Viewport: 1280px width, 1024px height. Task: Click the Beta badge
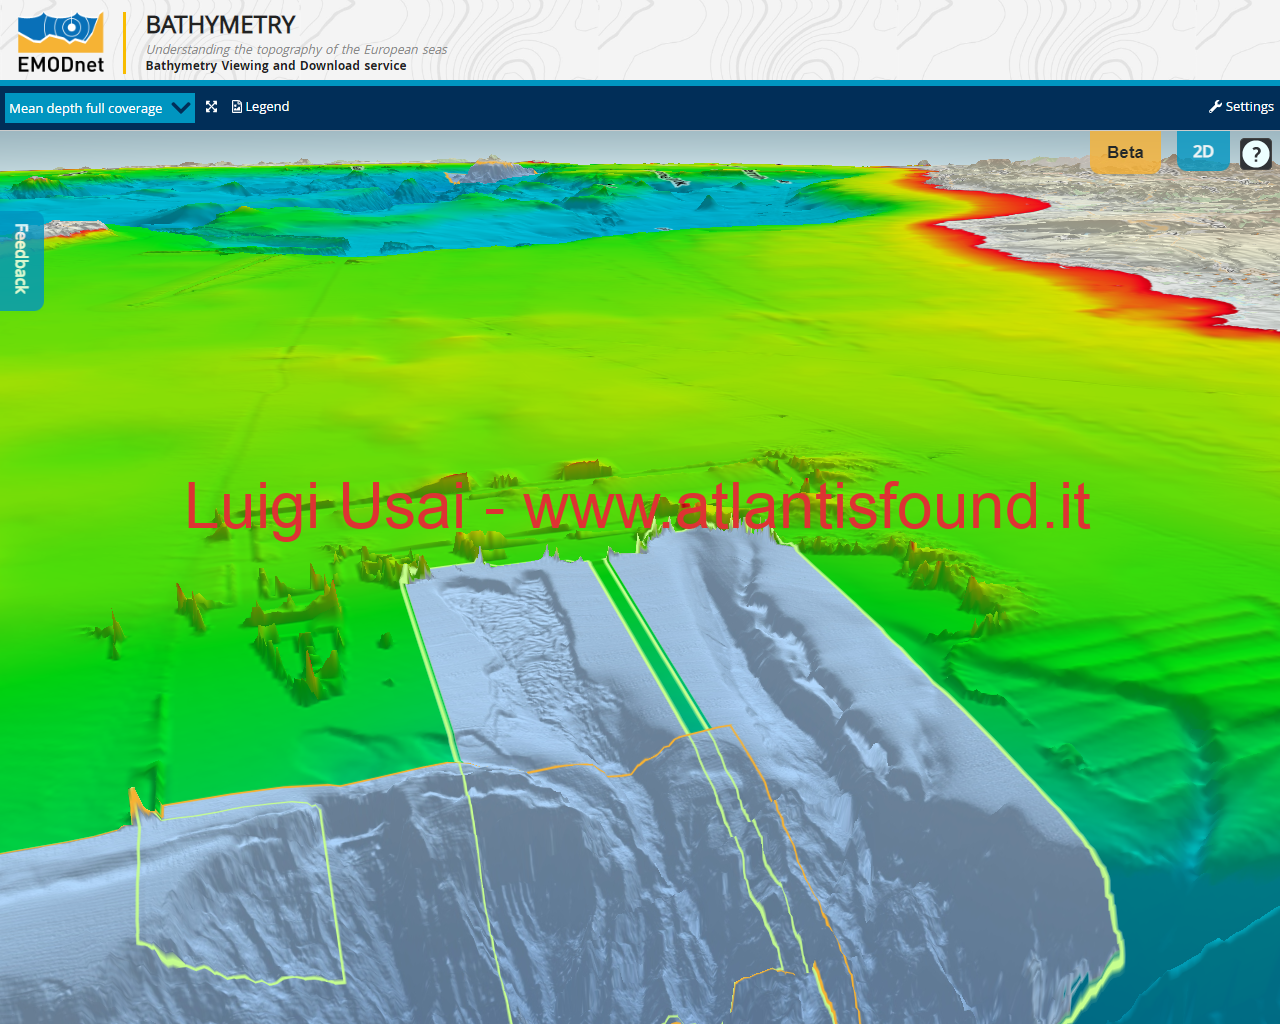[1125, 152]
